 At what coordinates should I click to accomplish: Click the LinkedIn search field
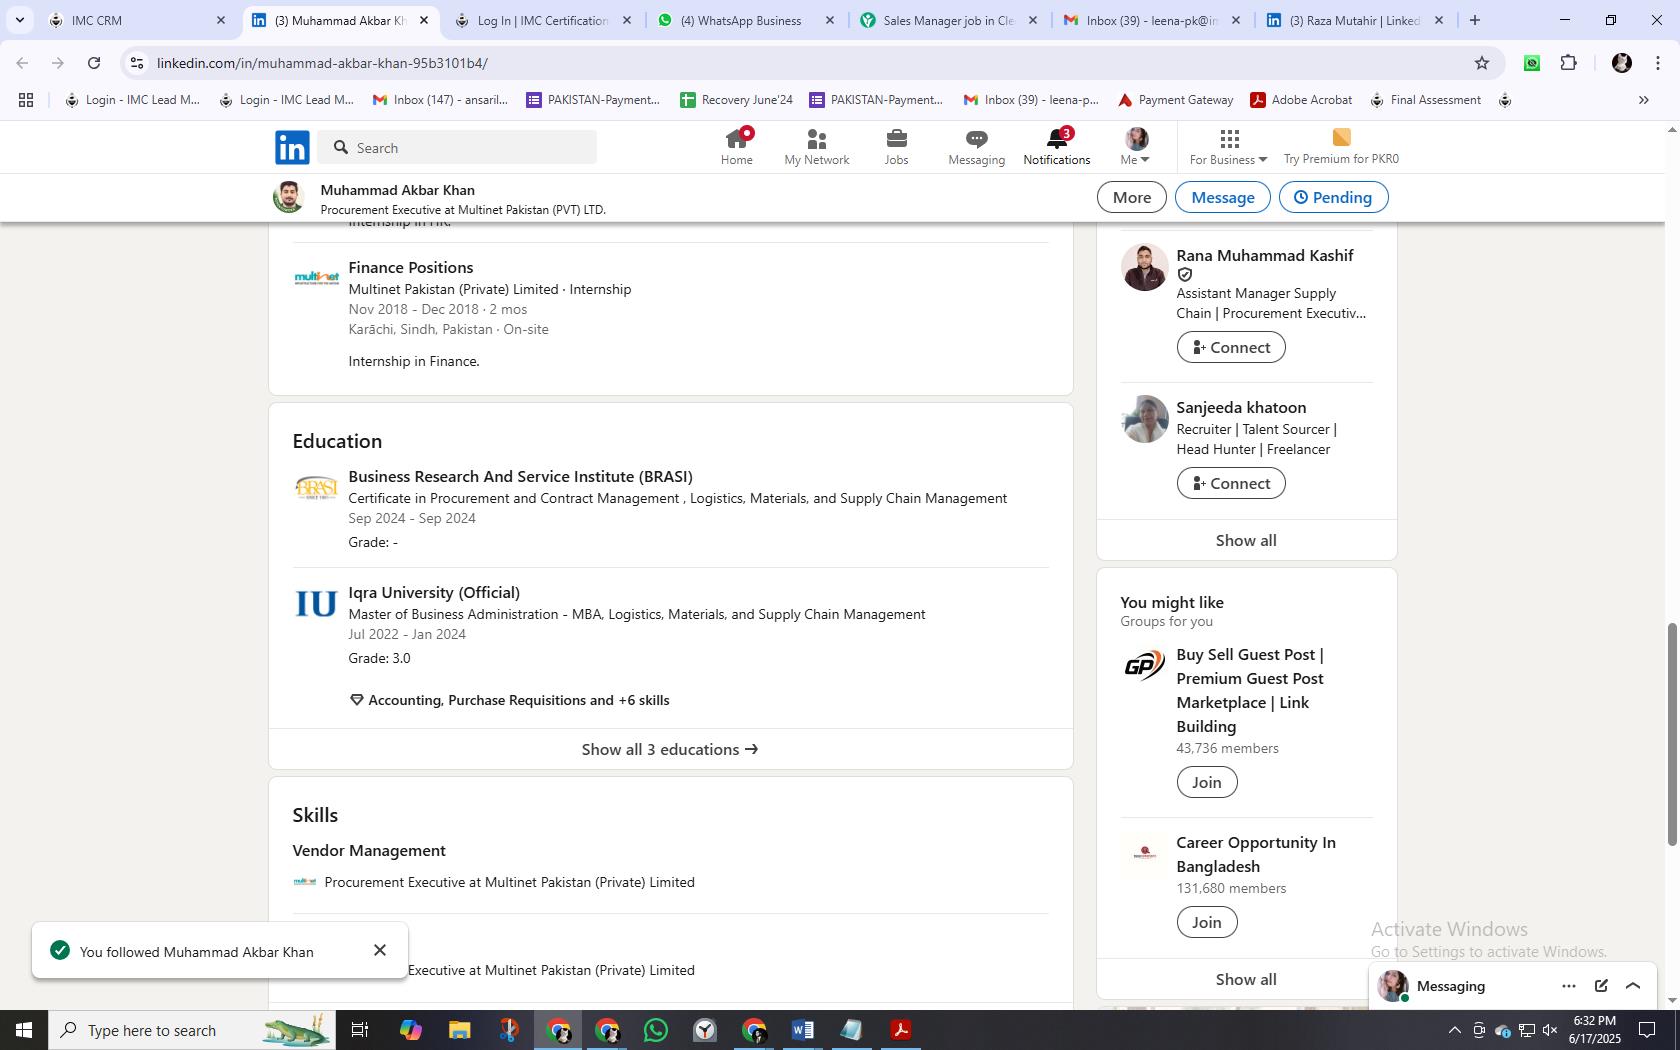click(458, 147)
